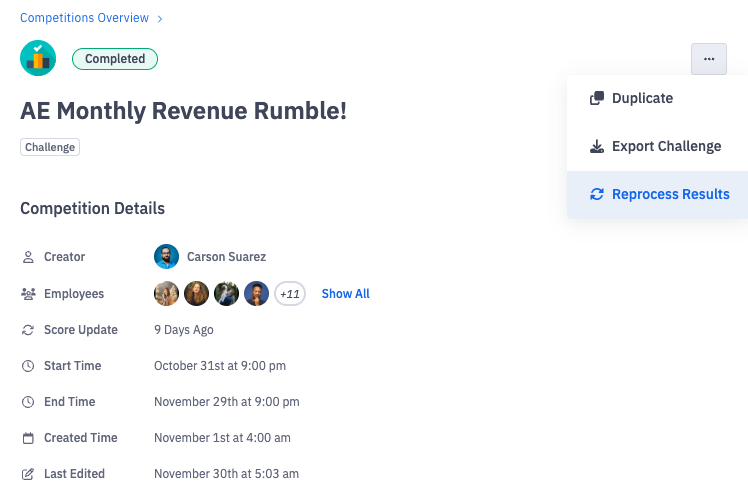Click the second employee avatar

pos(196,294)
